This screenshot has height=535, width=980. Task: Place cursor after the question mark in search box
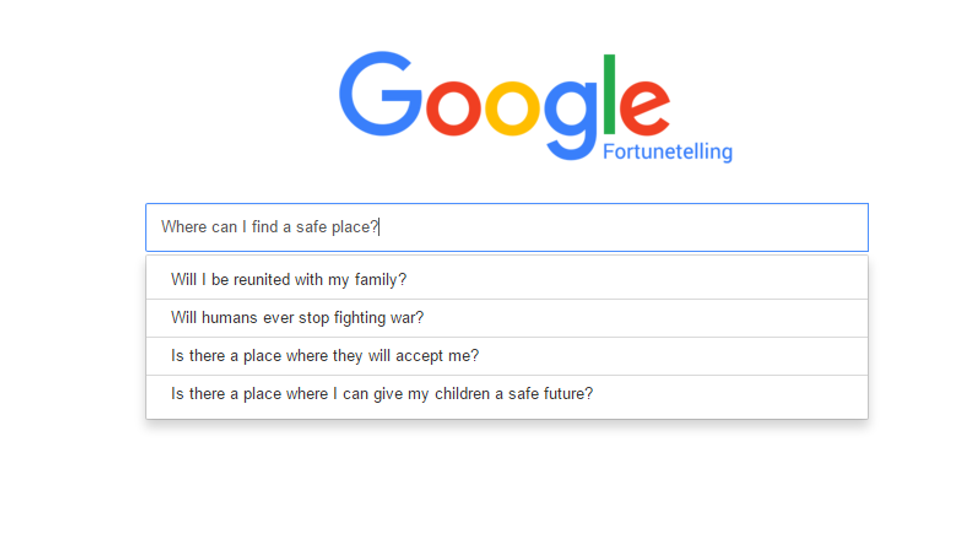(x=380, y=227)
